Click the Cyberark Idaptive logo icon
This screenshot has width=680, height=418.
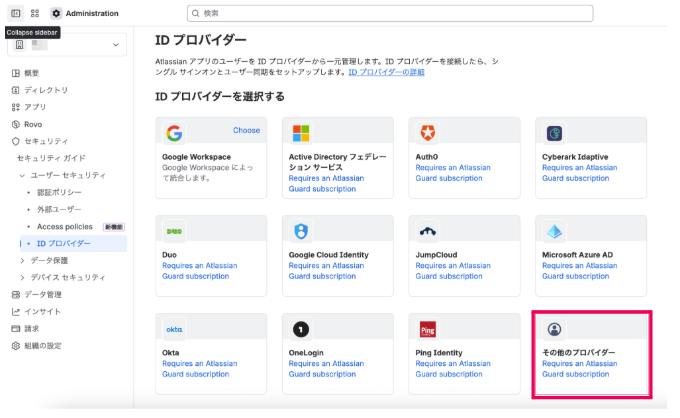tap(554, 133)
